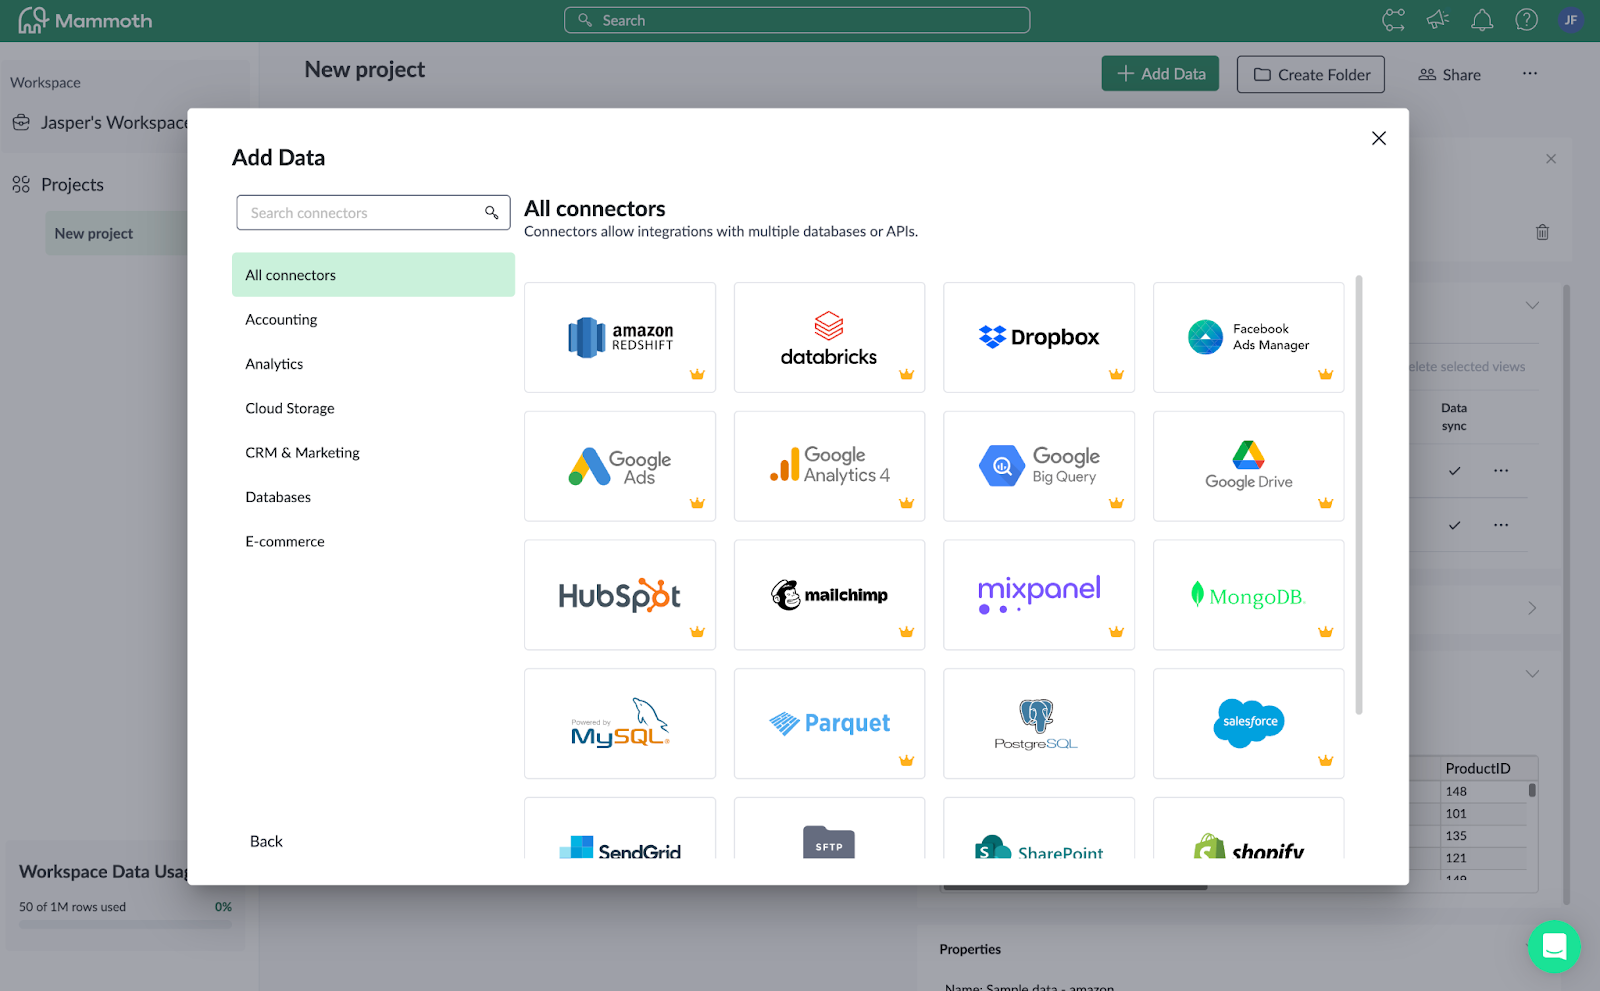Select the Google Big Query connector
Viewport: 1600px width, 991px height.
tap(1039, 466)
